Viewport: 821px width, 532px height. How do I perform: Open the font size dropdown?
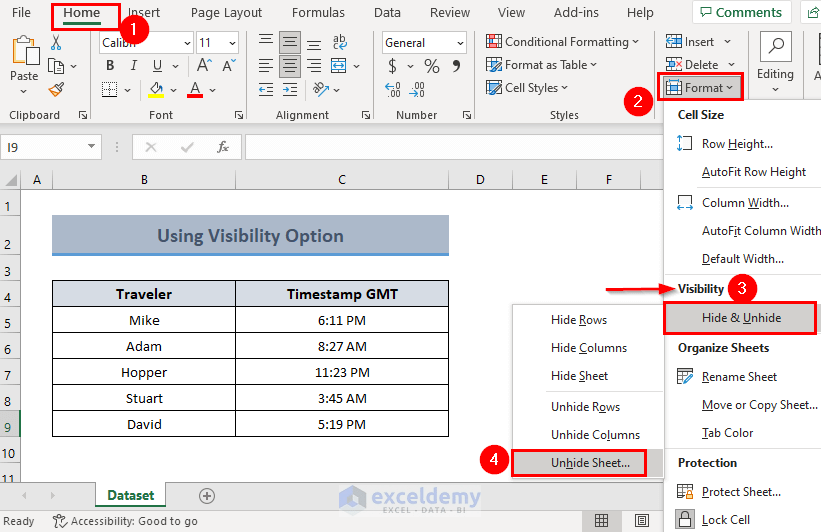(232, 43)
